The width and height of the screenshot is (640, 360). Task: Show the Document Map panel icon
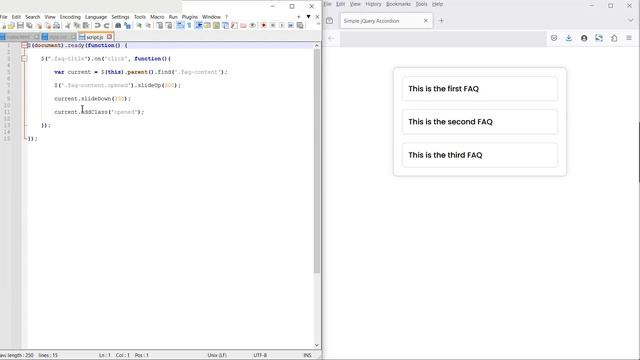pyautogui.click(x=216, y=25)
